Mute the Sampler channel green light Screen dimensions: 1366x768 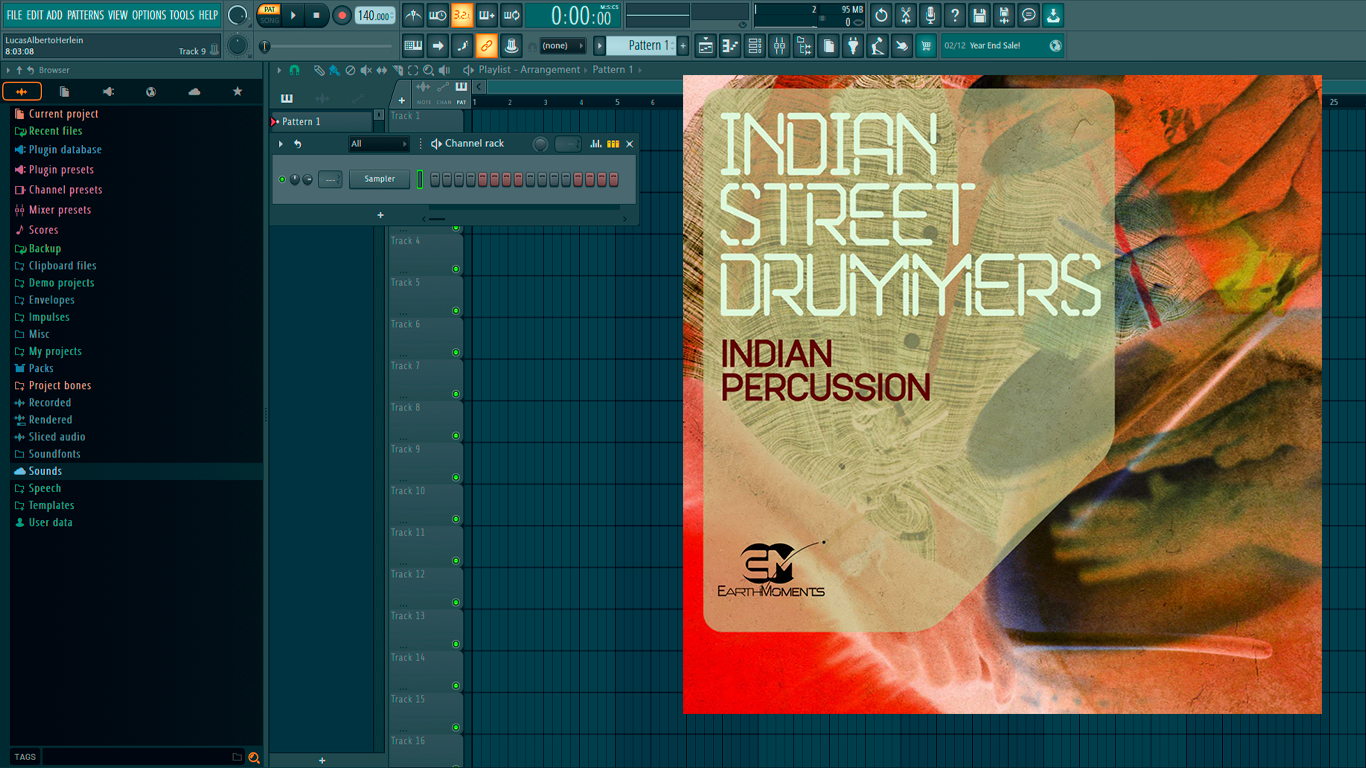[x=282, y=179]
